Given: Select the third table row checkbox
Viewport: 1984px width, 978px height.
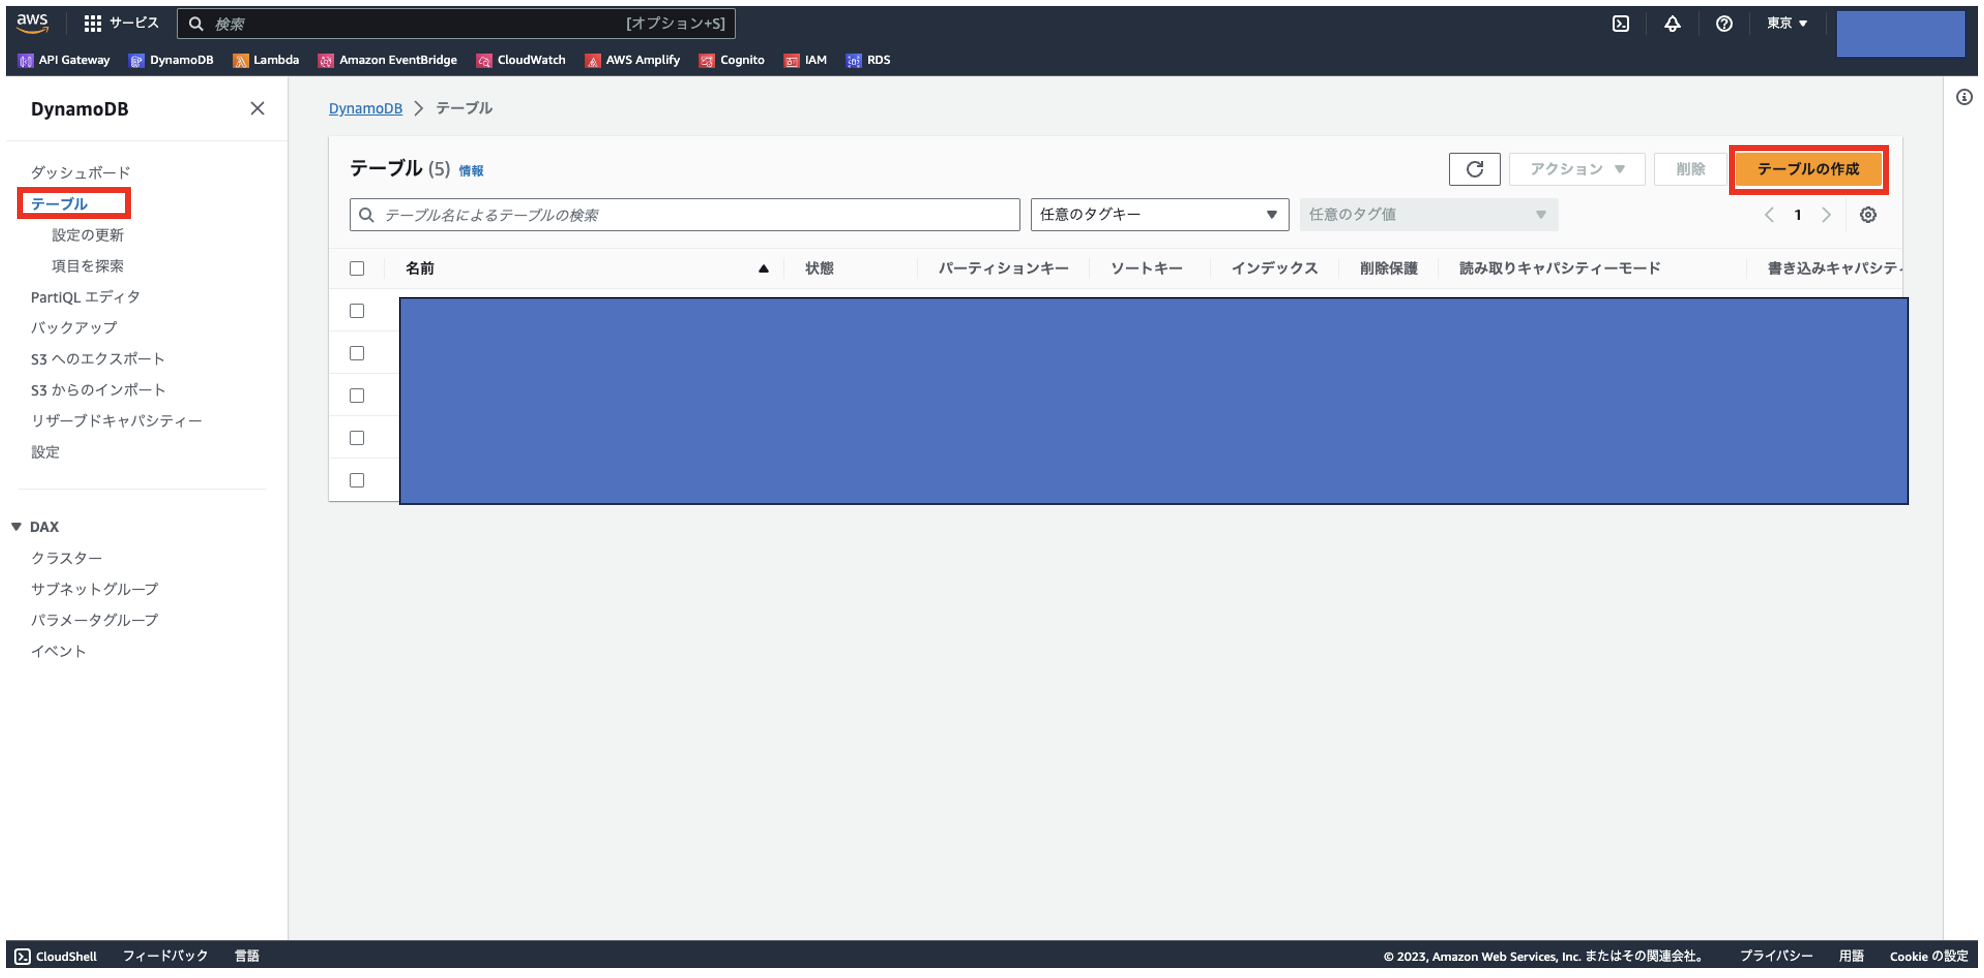Looking at the screenshot, I should click(x=357, y=395).
